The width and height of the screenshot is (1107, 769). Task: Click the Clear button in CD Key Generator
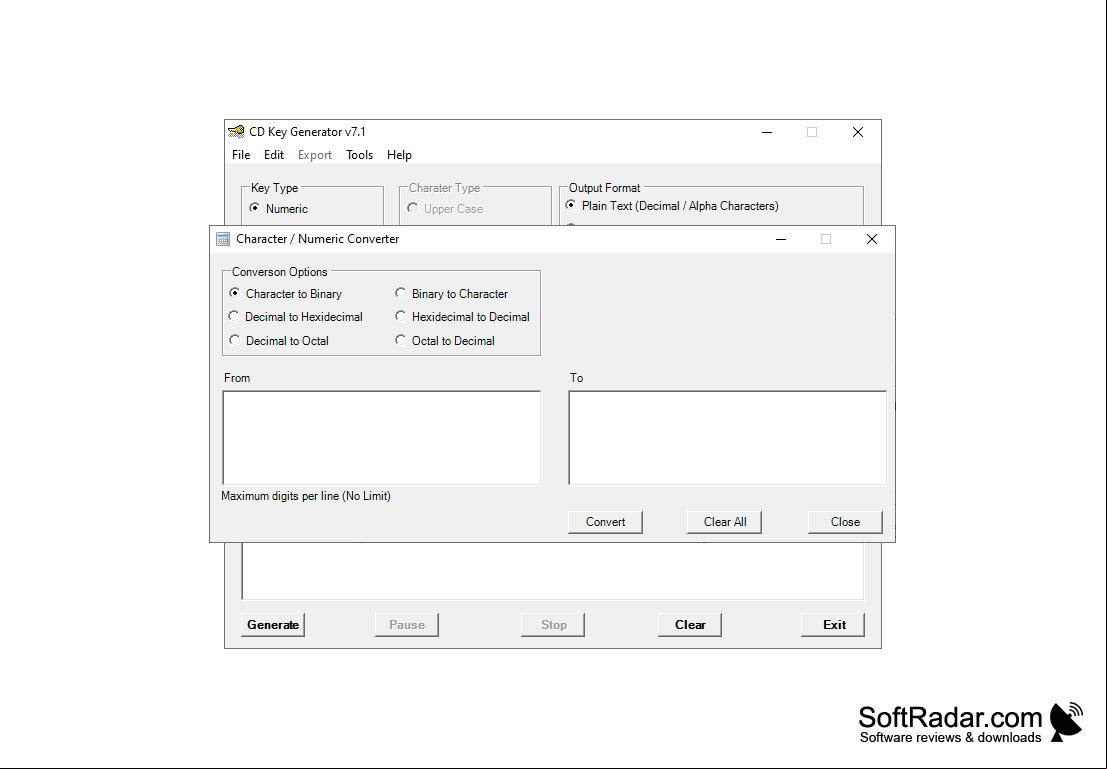pos(690,625)
